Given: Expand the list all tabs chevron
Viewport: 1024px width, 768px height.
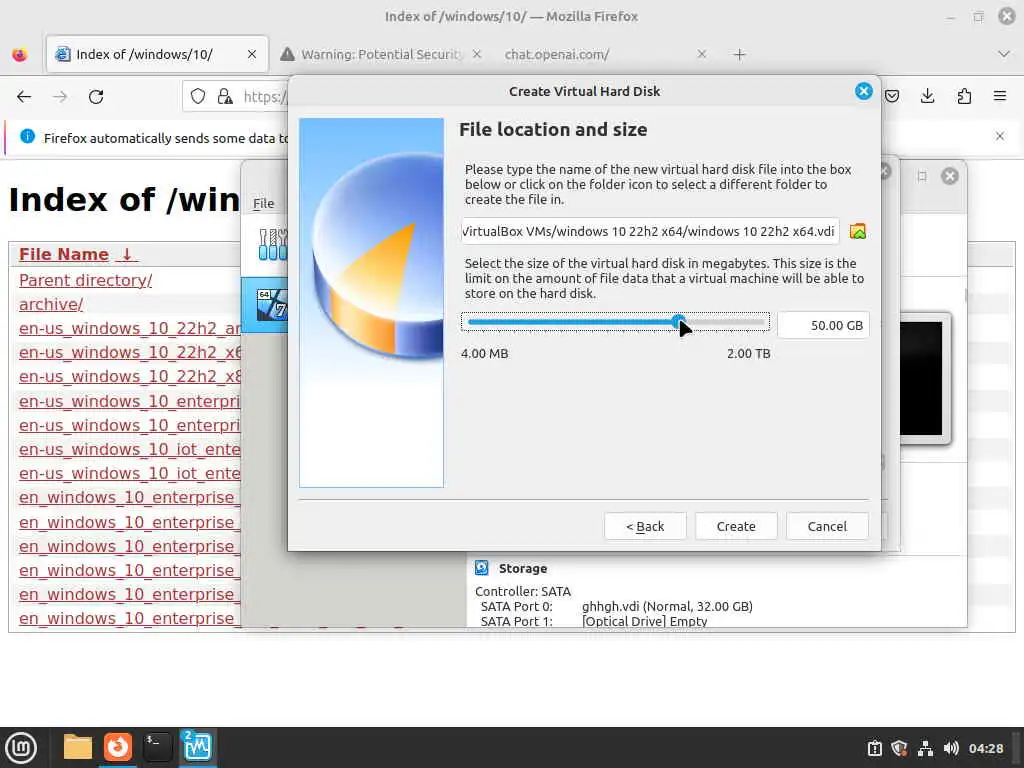Looking at the screenshot, I should coord(1004,54).
